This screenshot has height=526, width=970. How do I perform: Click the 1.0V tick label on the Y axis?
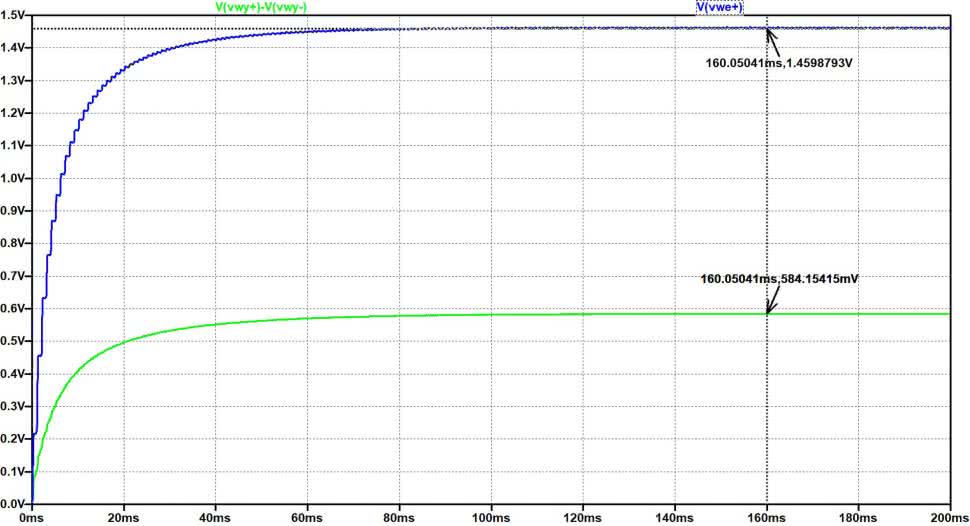pyautogui.click(x=14, y=178)
